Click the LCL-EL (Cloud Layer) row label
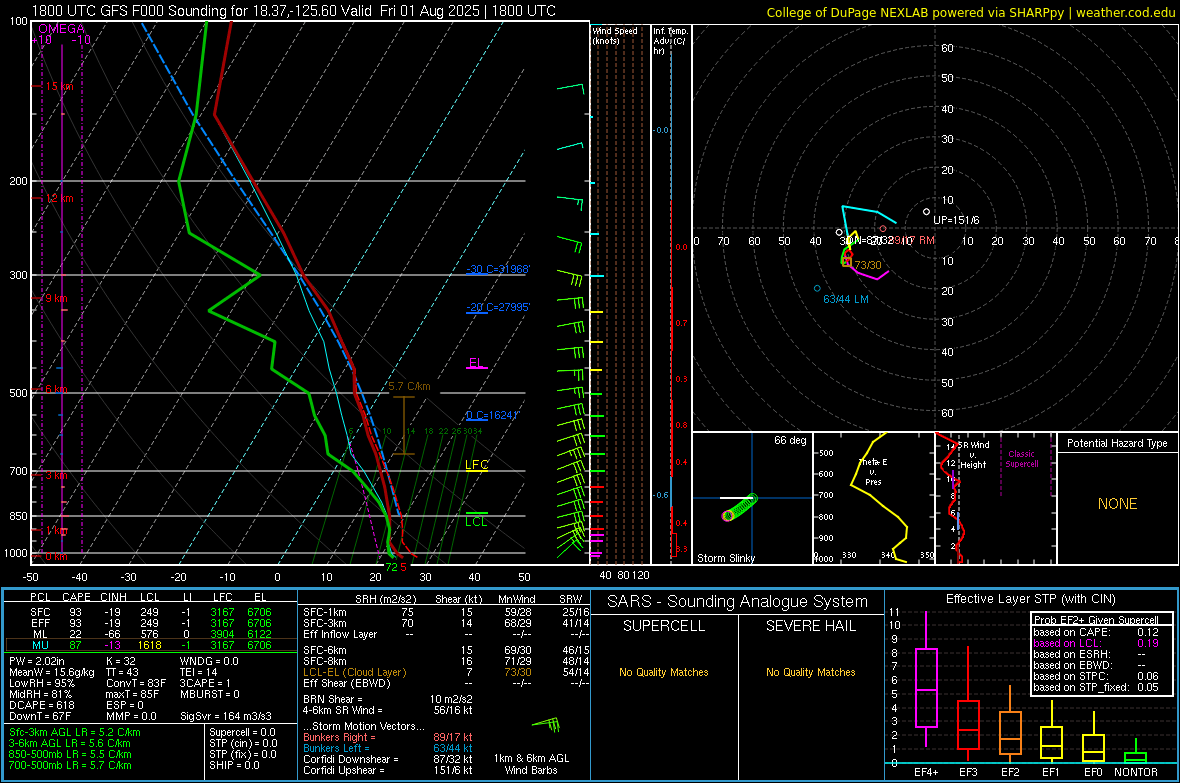 coord(354,672)
